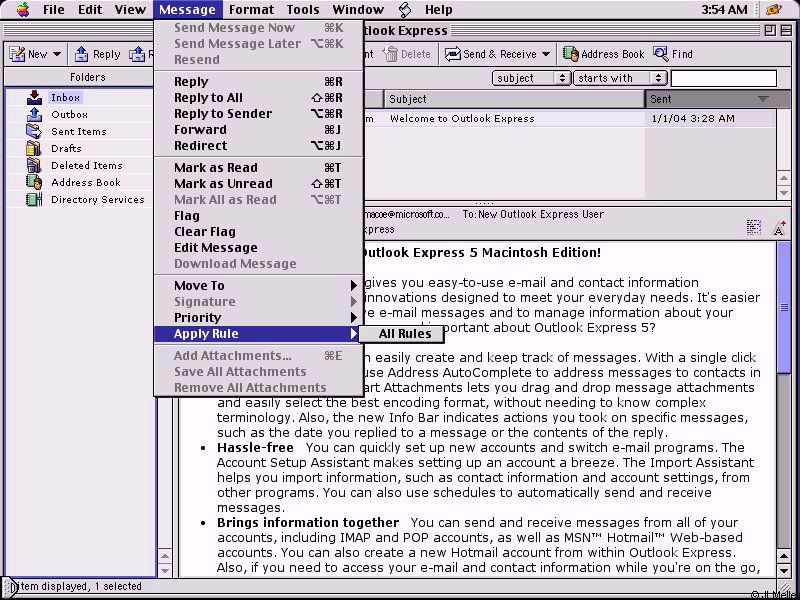Open the View menu
The image size is (800, 600).
130,9
